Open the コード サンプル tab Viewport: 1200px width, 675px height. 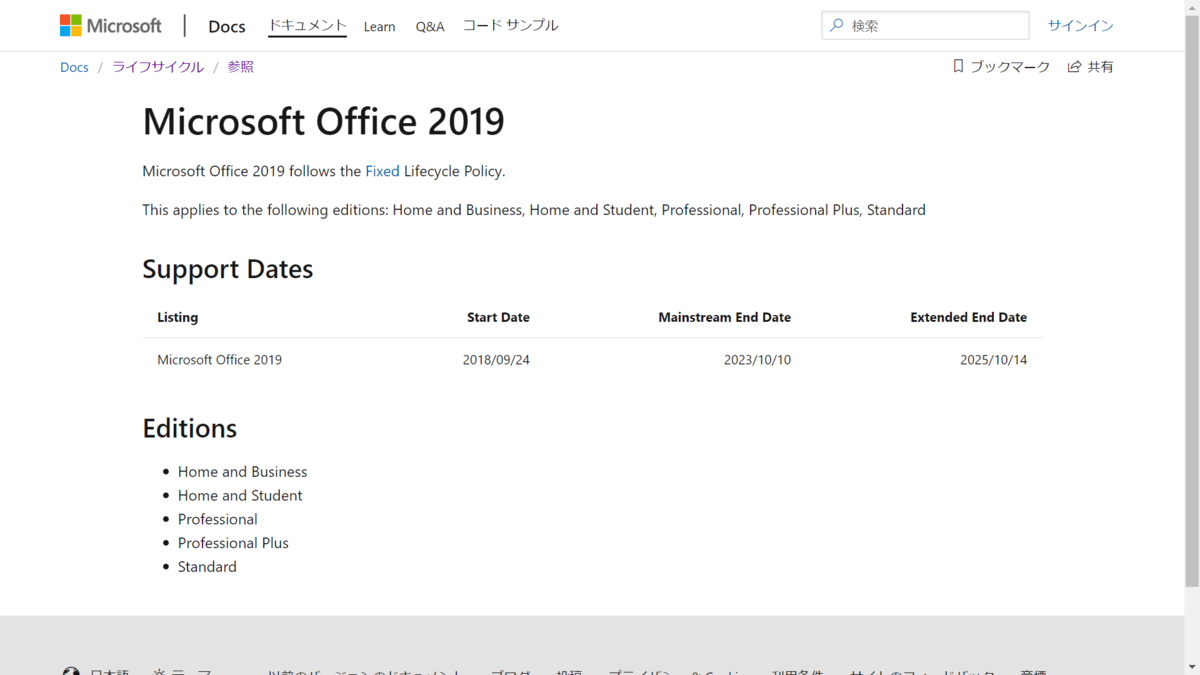pyautogui.click(x=510, y=26)
